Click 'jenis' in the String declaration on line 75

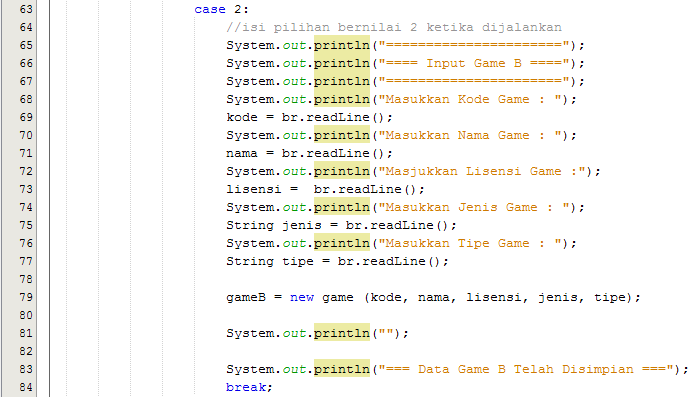click(302, 225)
